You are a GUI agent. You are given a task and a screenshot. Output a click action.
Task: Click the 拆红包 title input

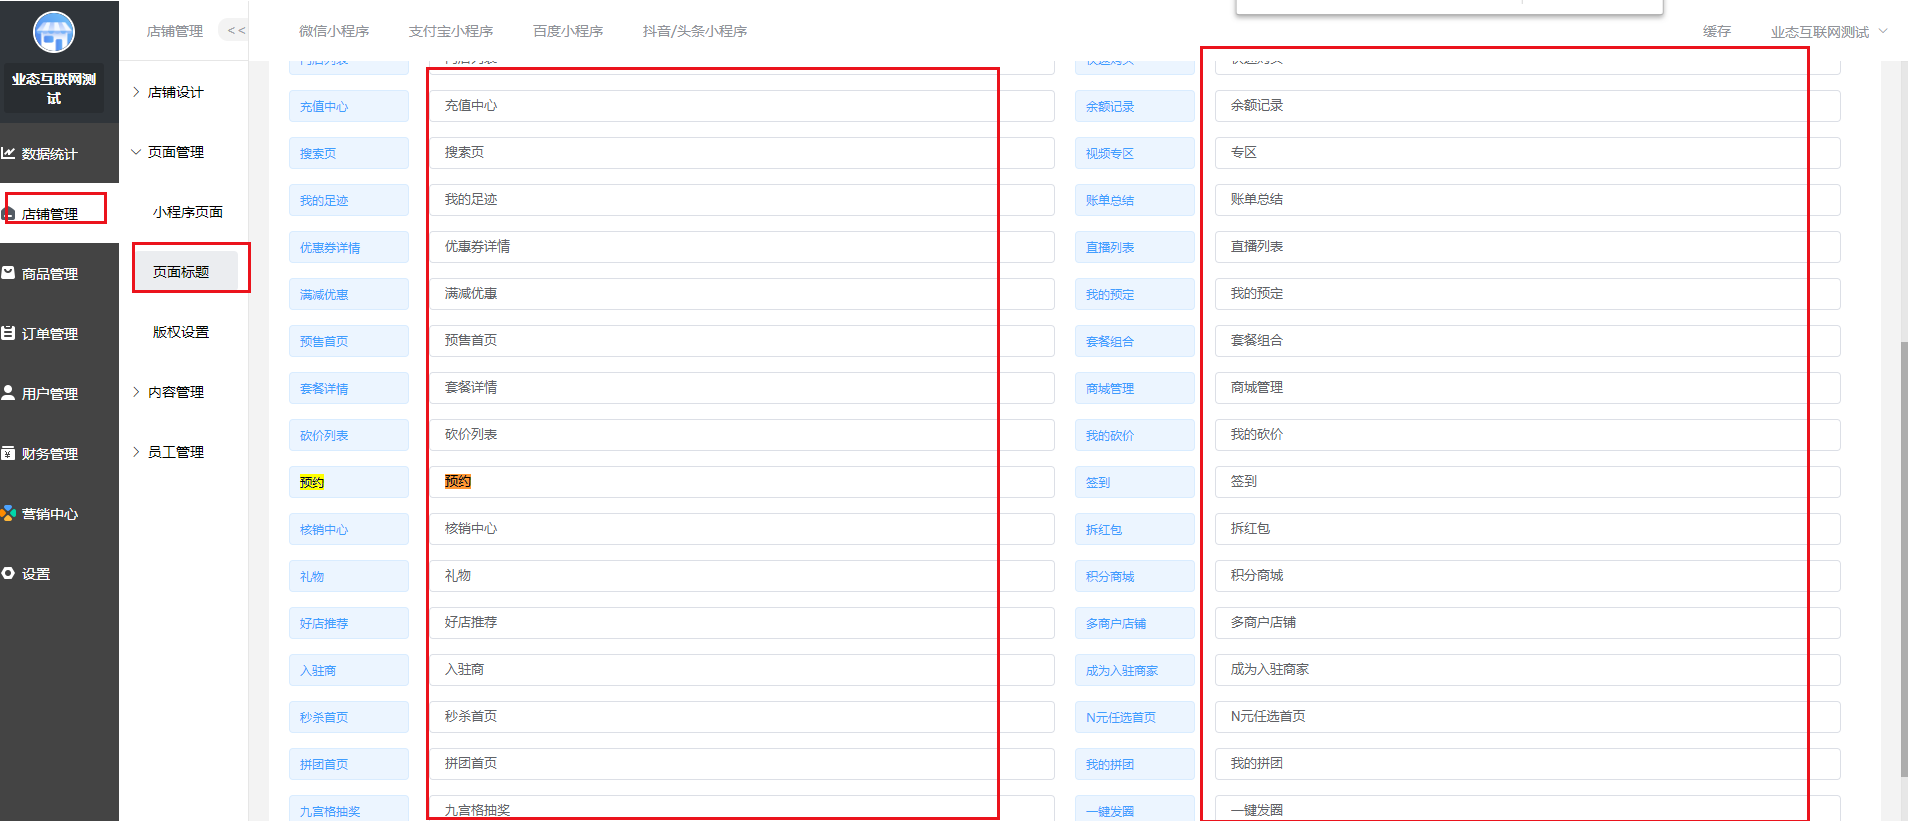pos(1528,529)
